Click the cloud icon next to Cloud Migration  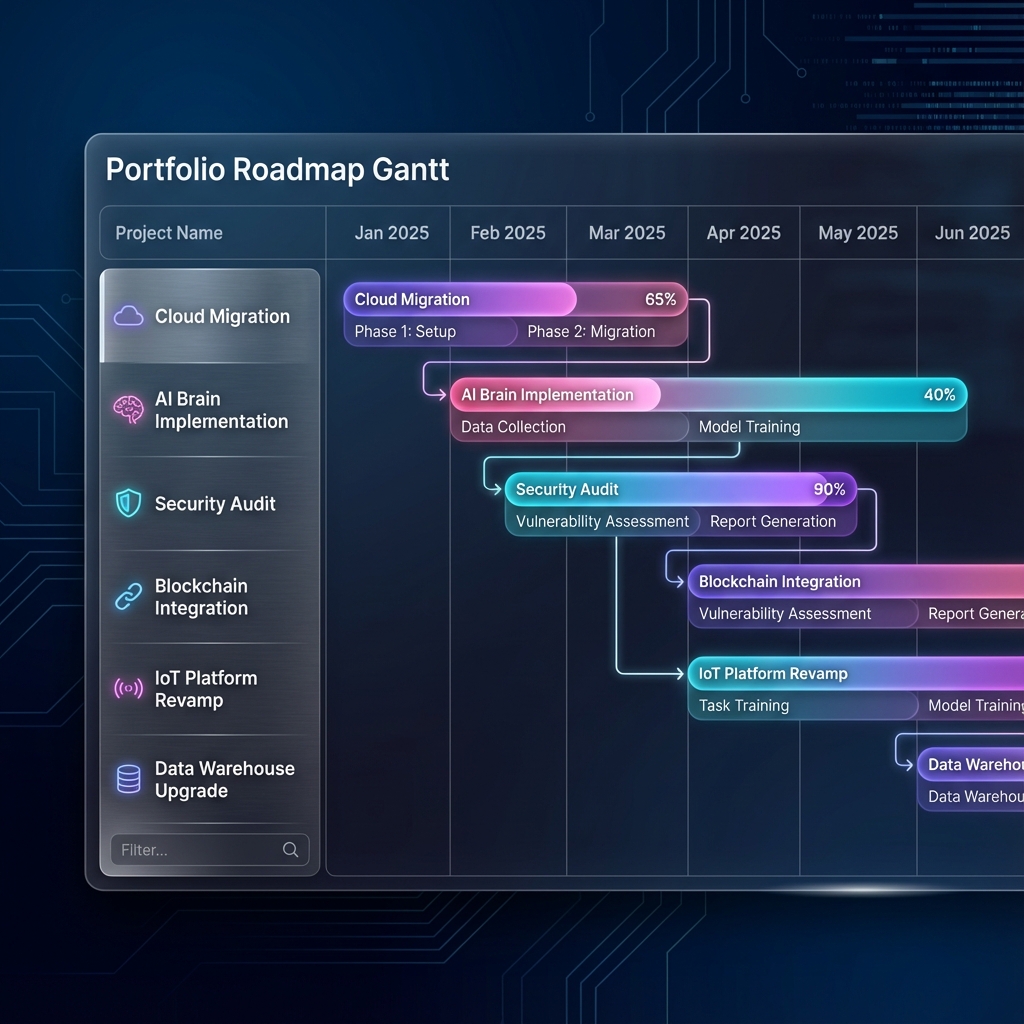pyautogui.click(x=128, y=316)
